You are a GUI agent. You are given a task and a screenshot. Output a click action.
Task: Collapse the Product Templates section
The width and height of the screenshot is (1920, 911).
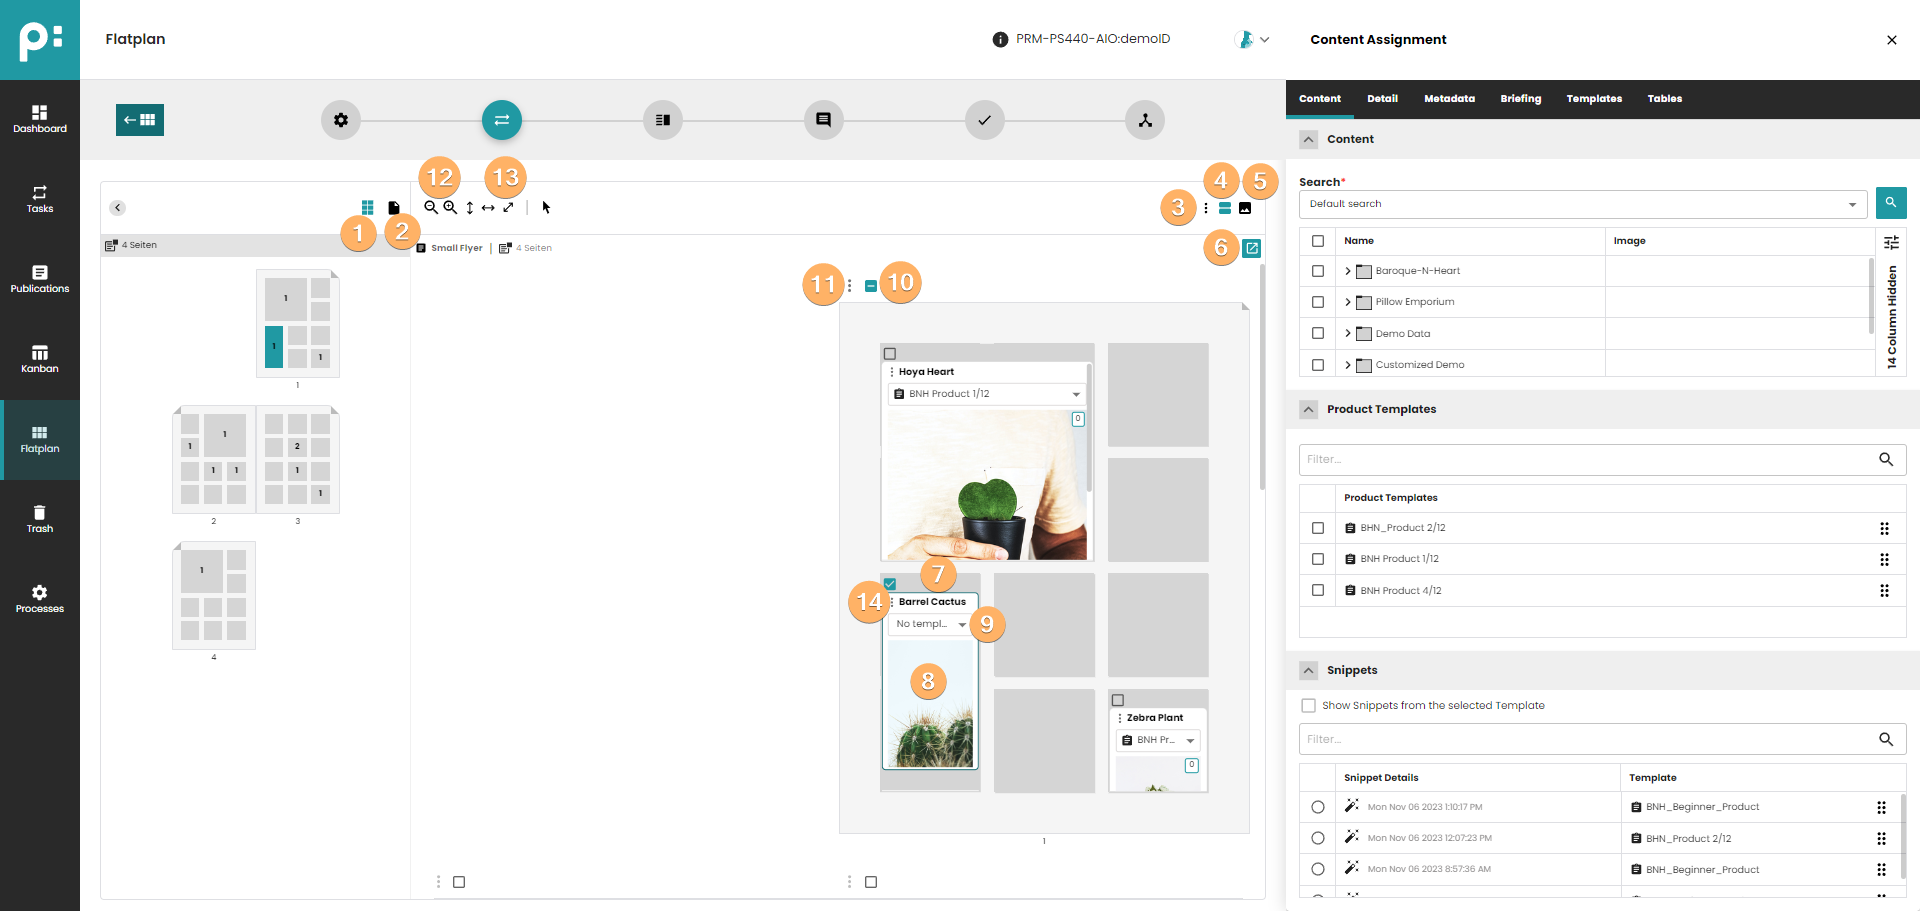point(1308,409)
